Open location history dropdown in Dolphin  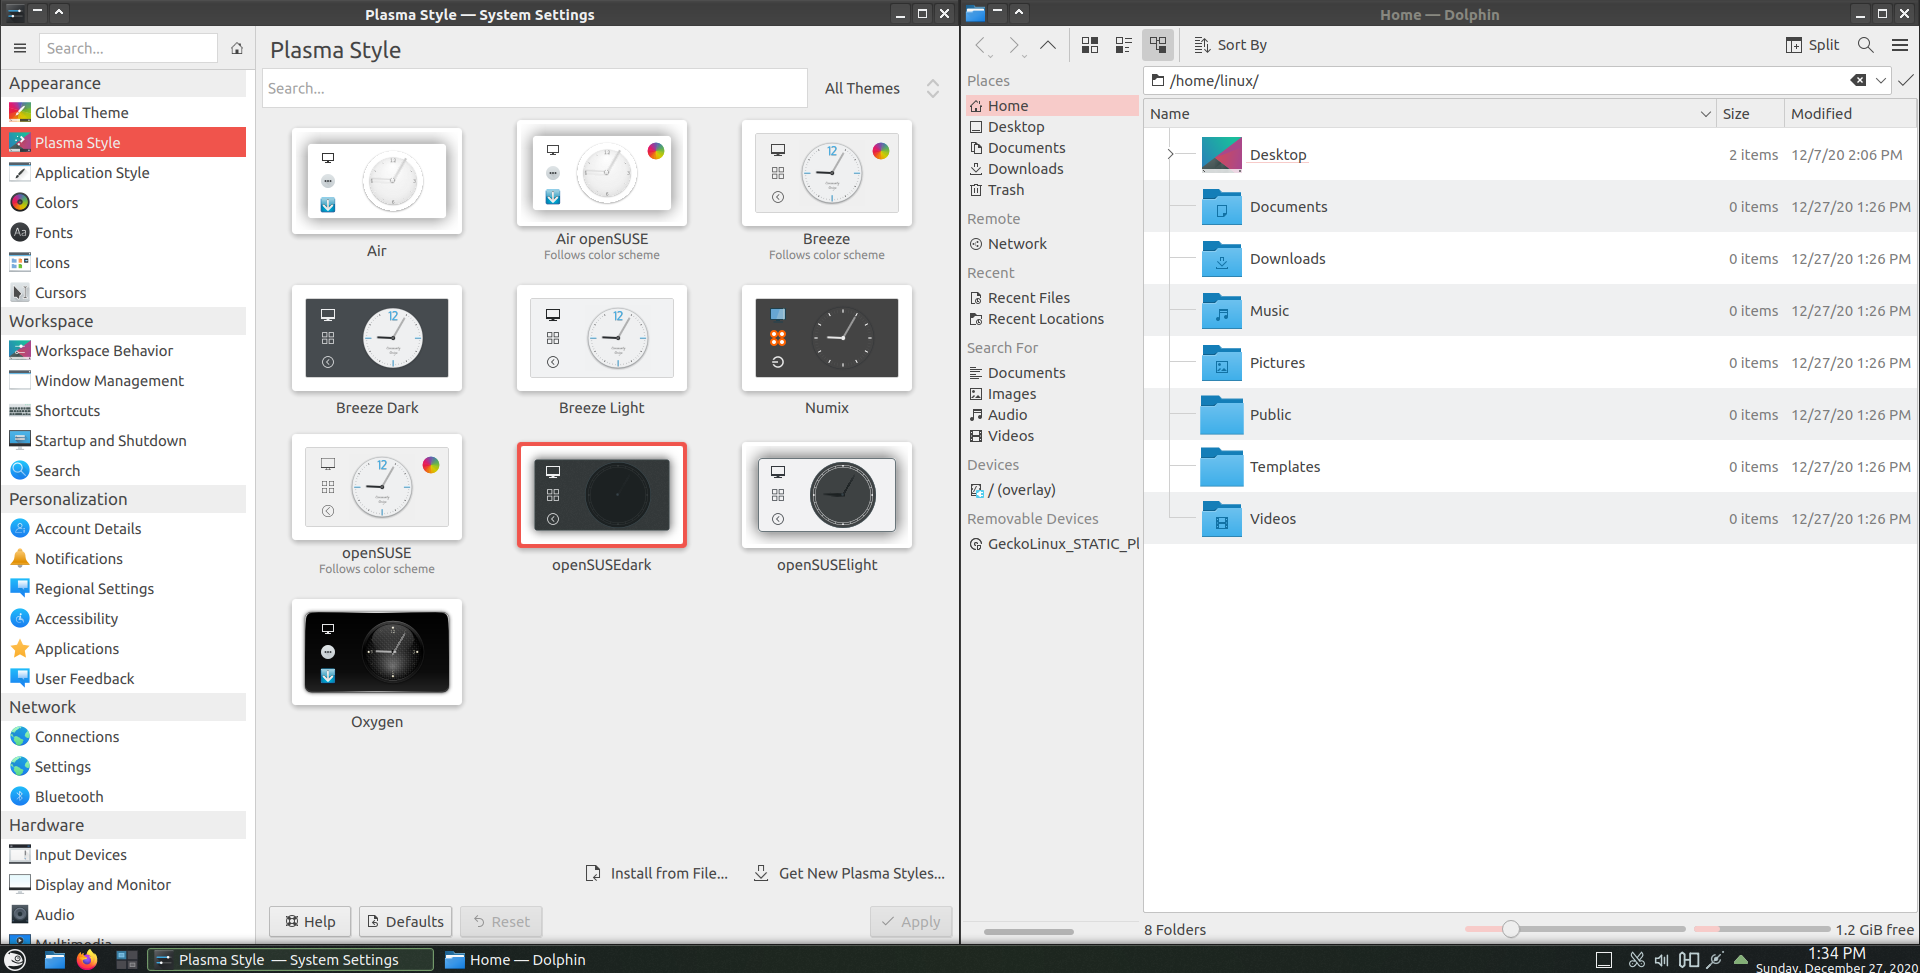click(1881, 81)
